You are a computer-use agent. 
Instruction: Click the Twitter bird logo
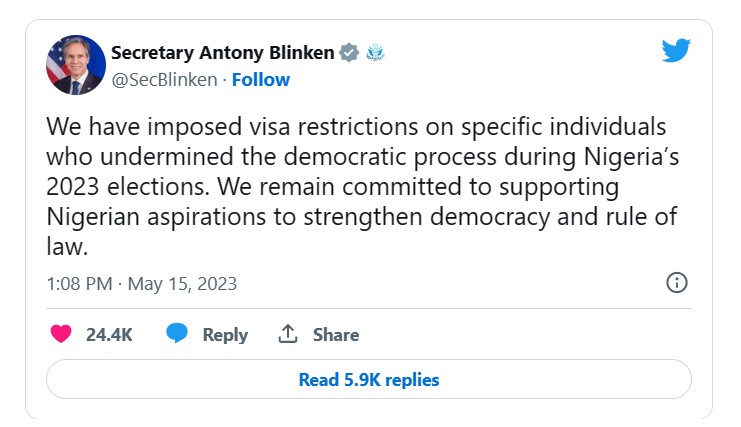pyautogui.click(x=676, y=51)
